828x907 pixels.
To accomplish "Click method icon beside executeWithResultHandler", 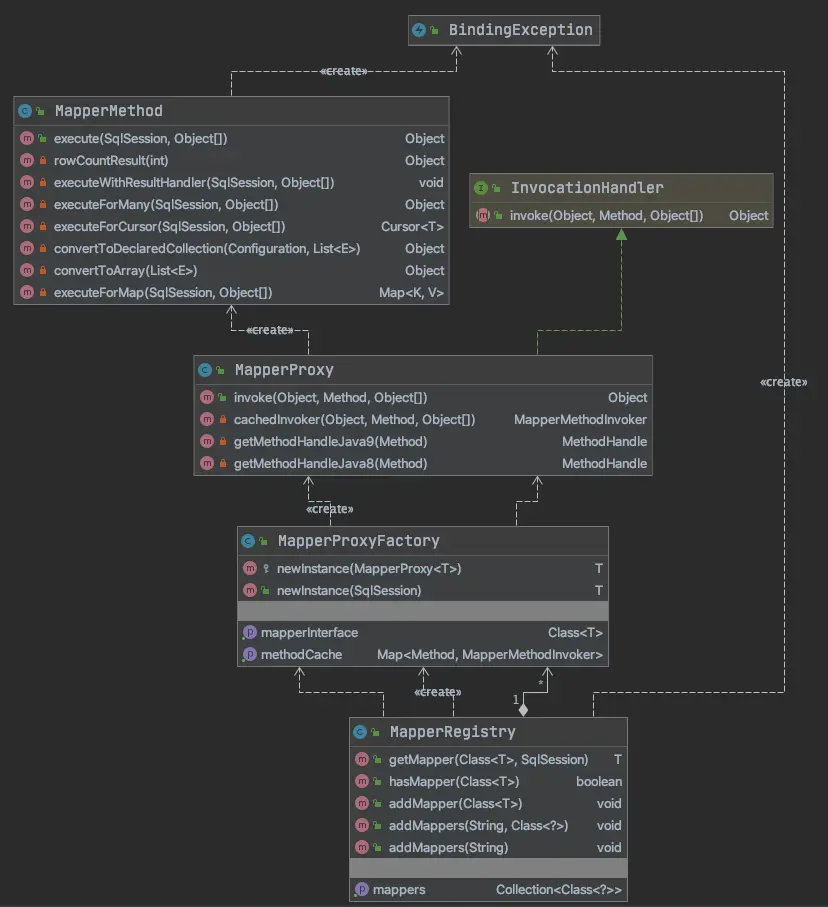I will [27, 183].
